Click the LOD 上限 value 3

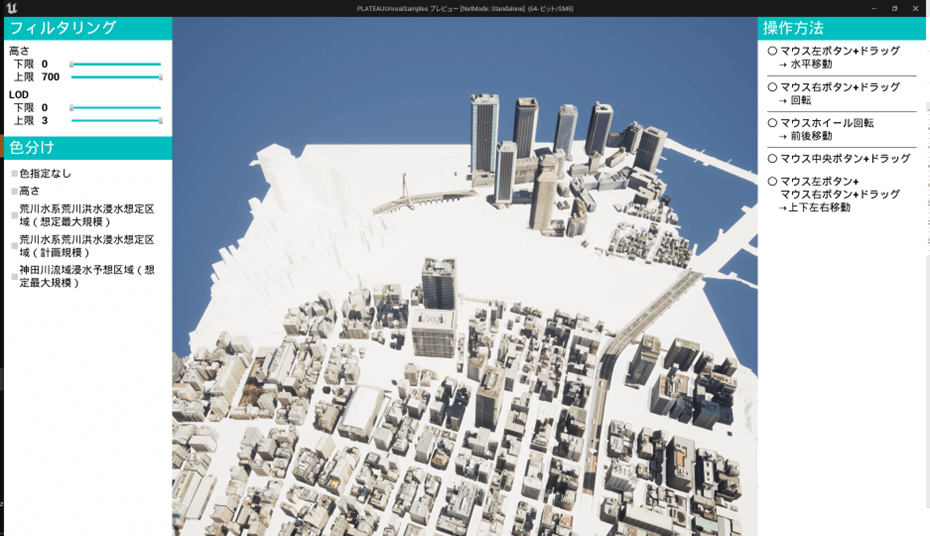[x=44, y=120]
